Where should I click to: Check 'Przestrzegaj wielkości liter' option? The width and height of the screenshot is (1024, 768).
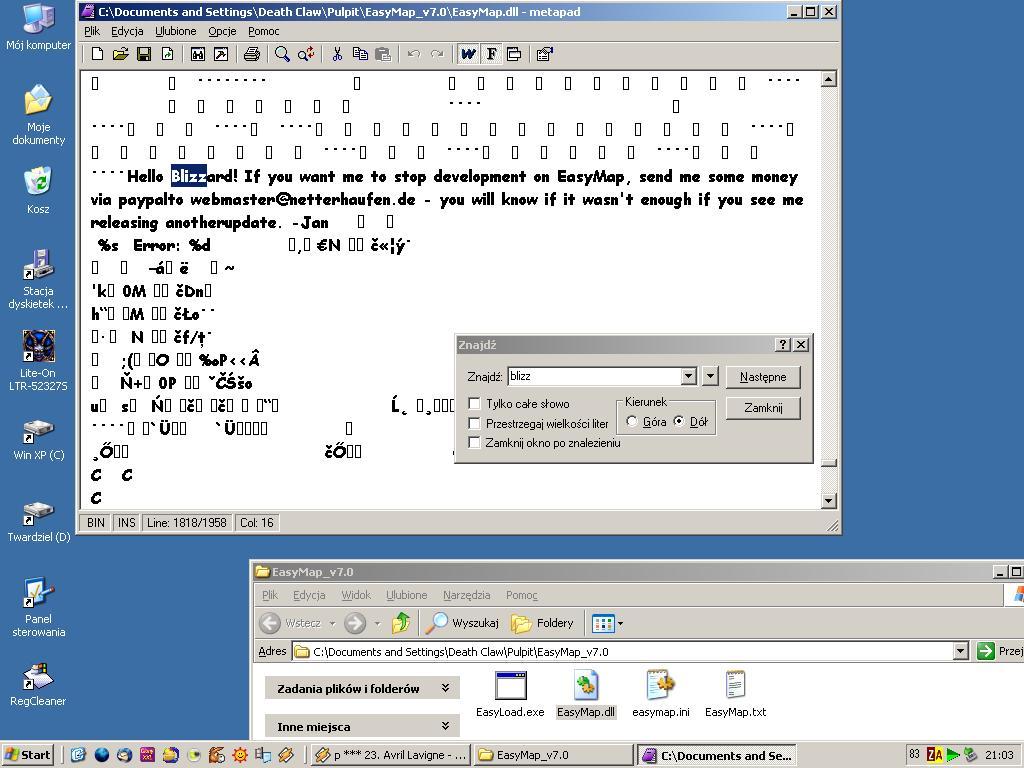[x=475, y=423]
